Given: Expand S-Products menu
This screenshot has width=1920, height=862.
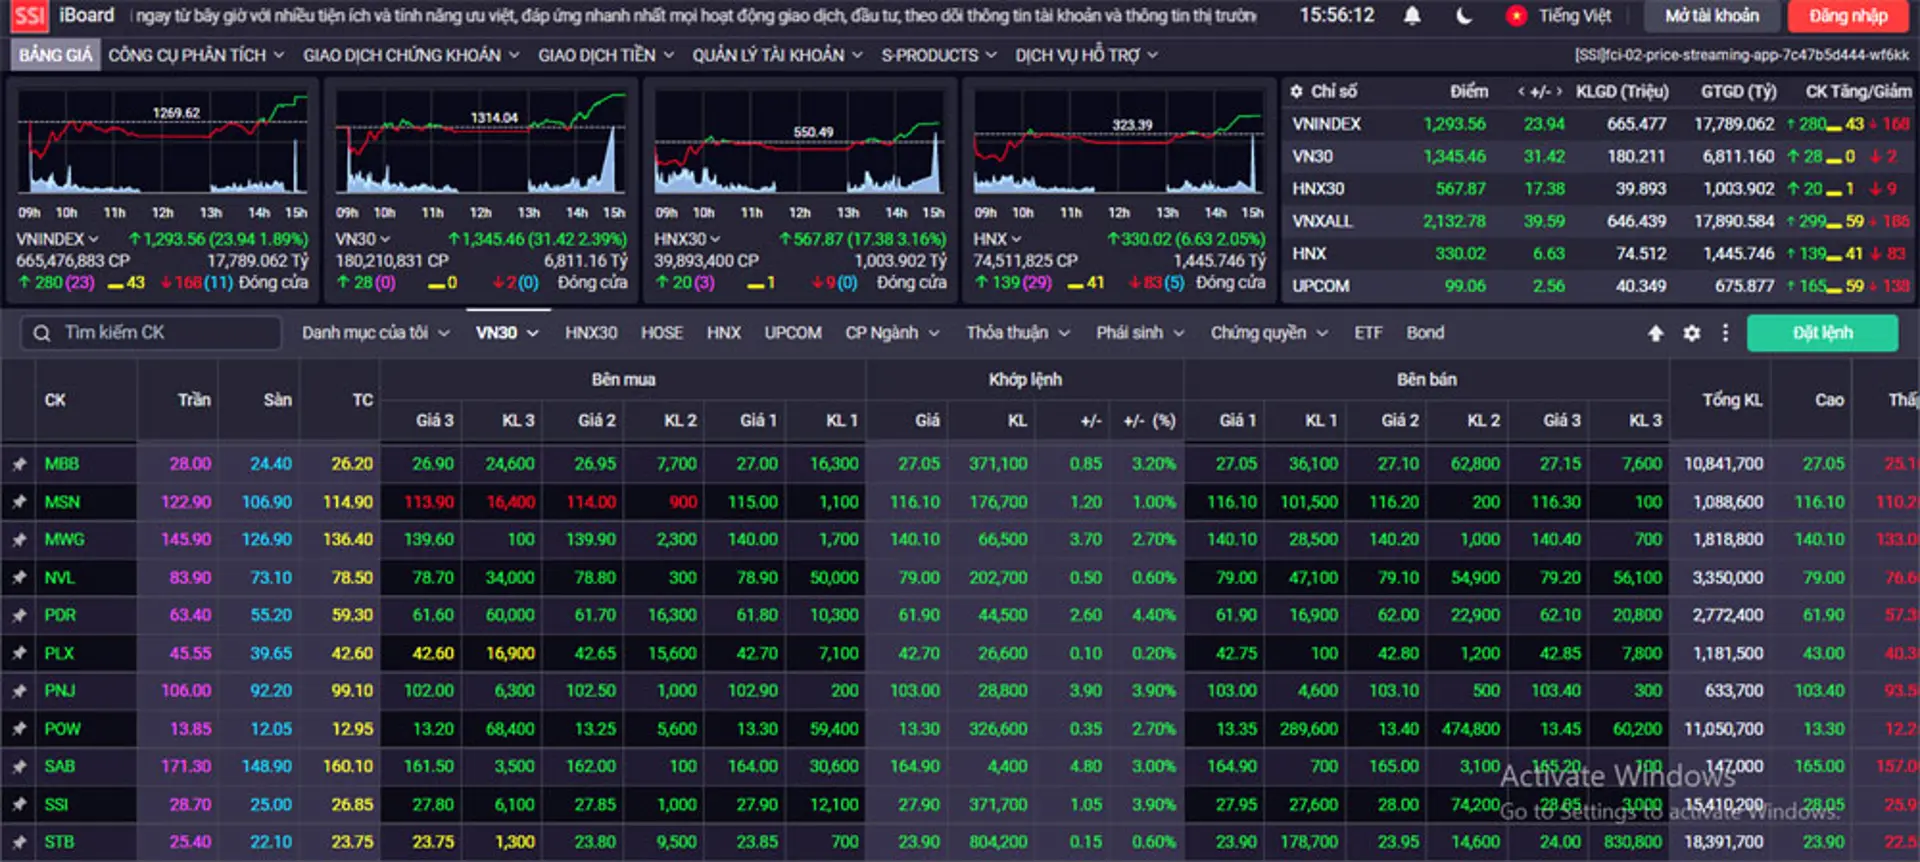Looking at the screenshot, I should 939,55.
